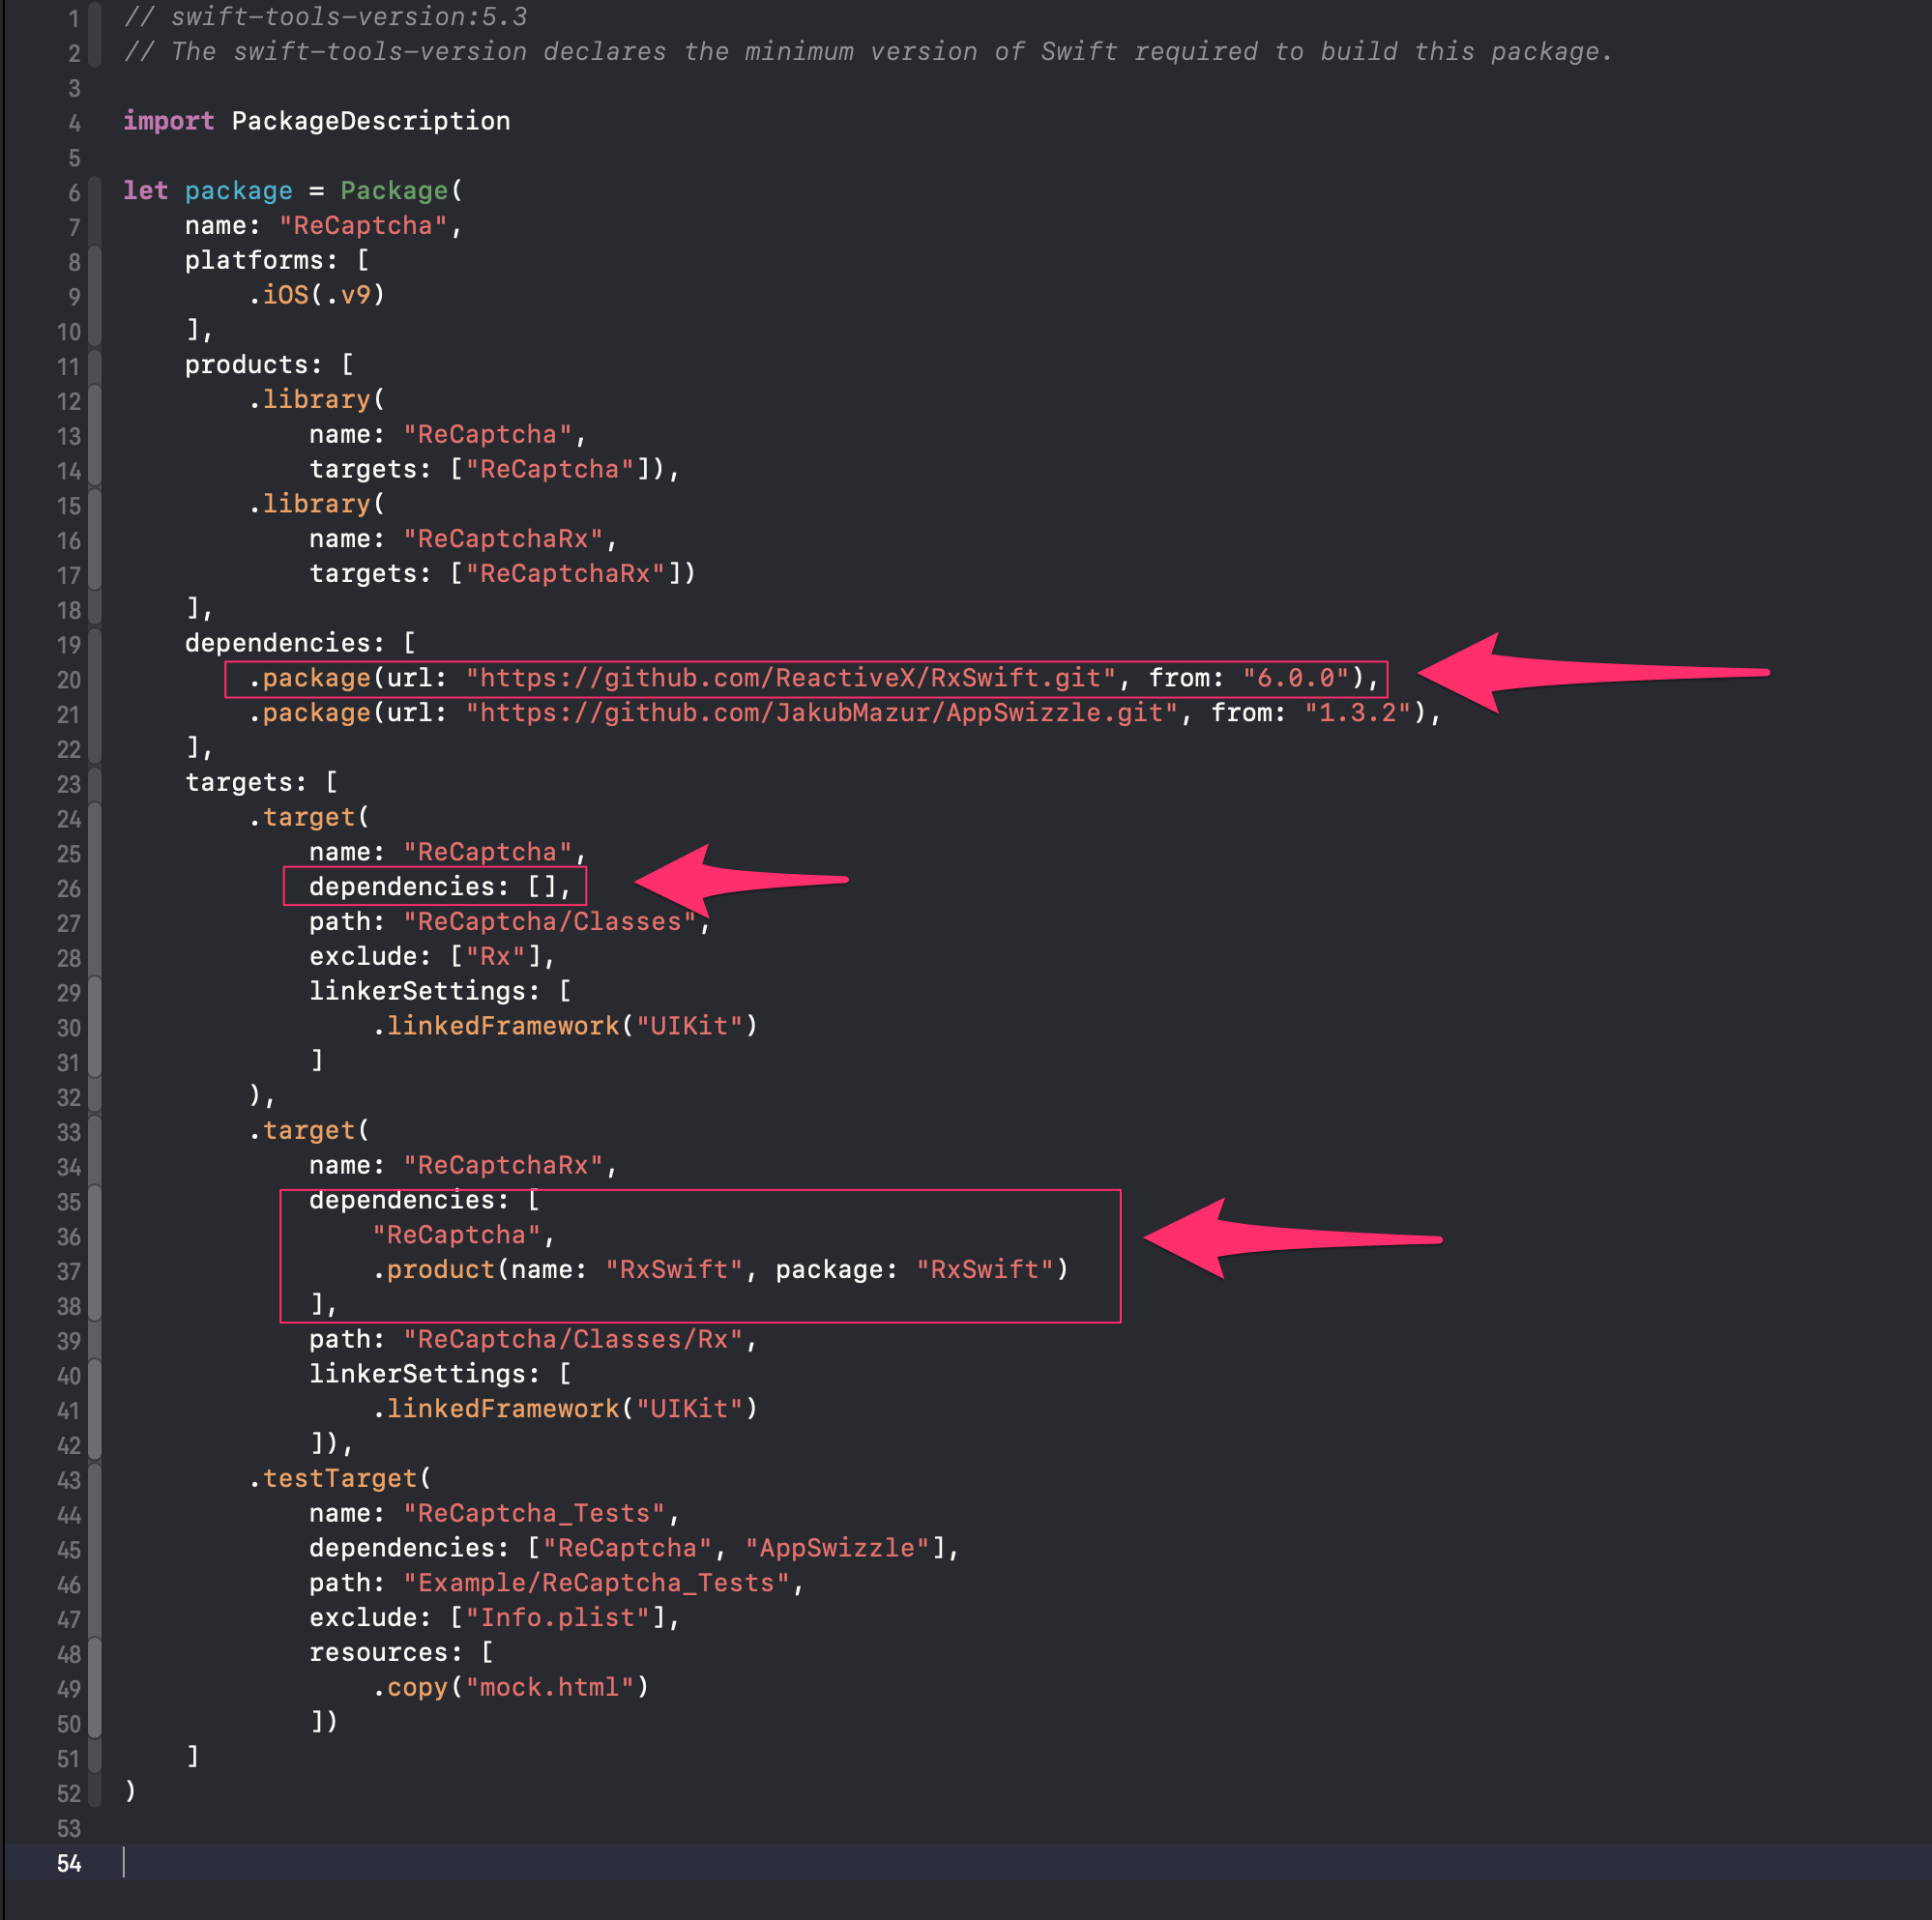Click the AppSwizzle GitHub URL string
Image resolution: width=1932 pixels, height=1920 pixels.
(822, 713)
